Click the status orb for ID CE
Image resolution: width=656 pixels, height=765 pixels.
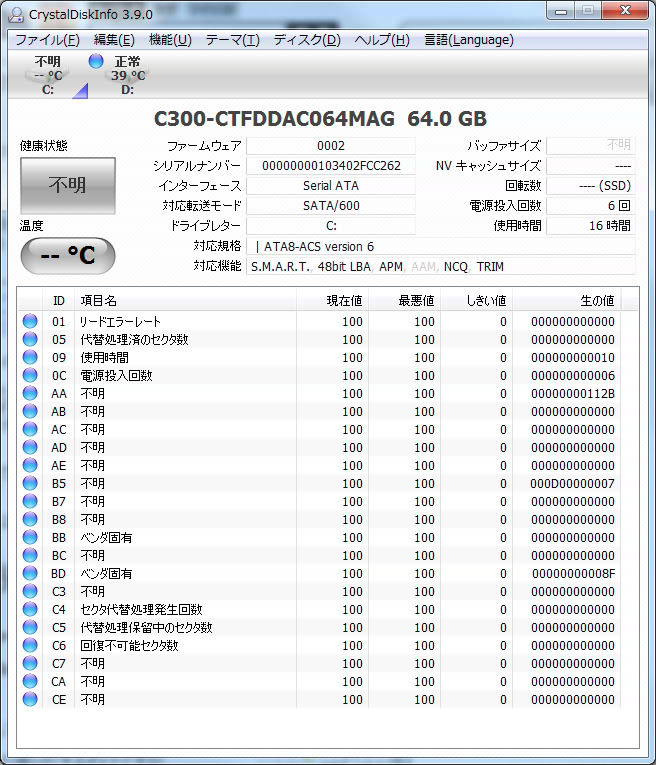click(x=30, y=699)
